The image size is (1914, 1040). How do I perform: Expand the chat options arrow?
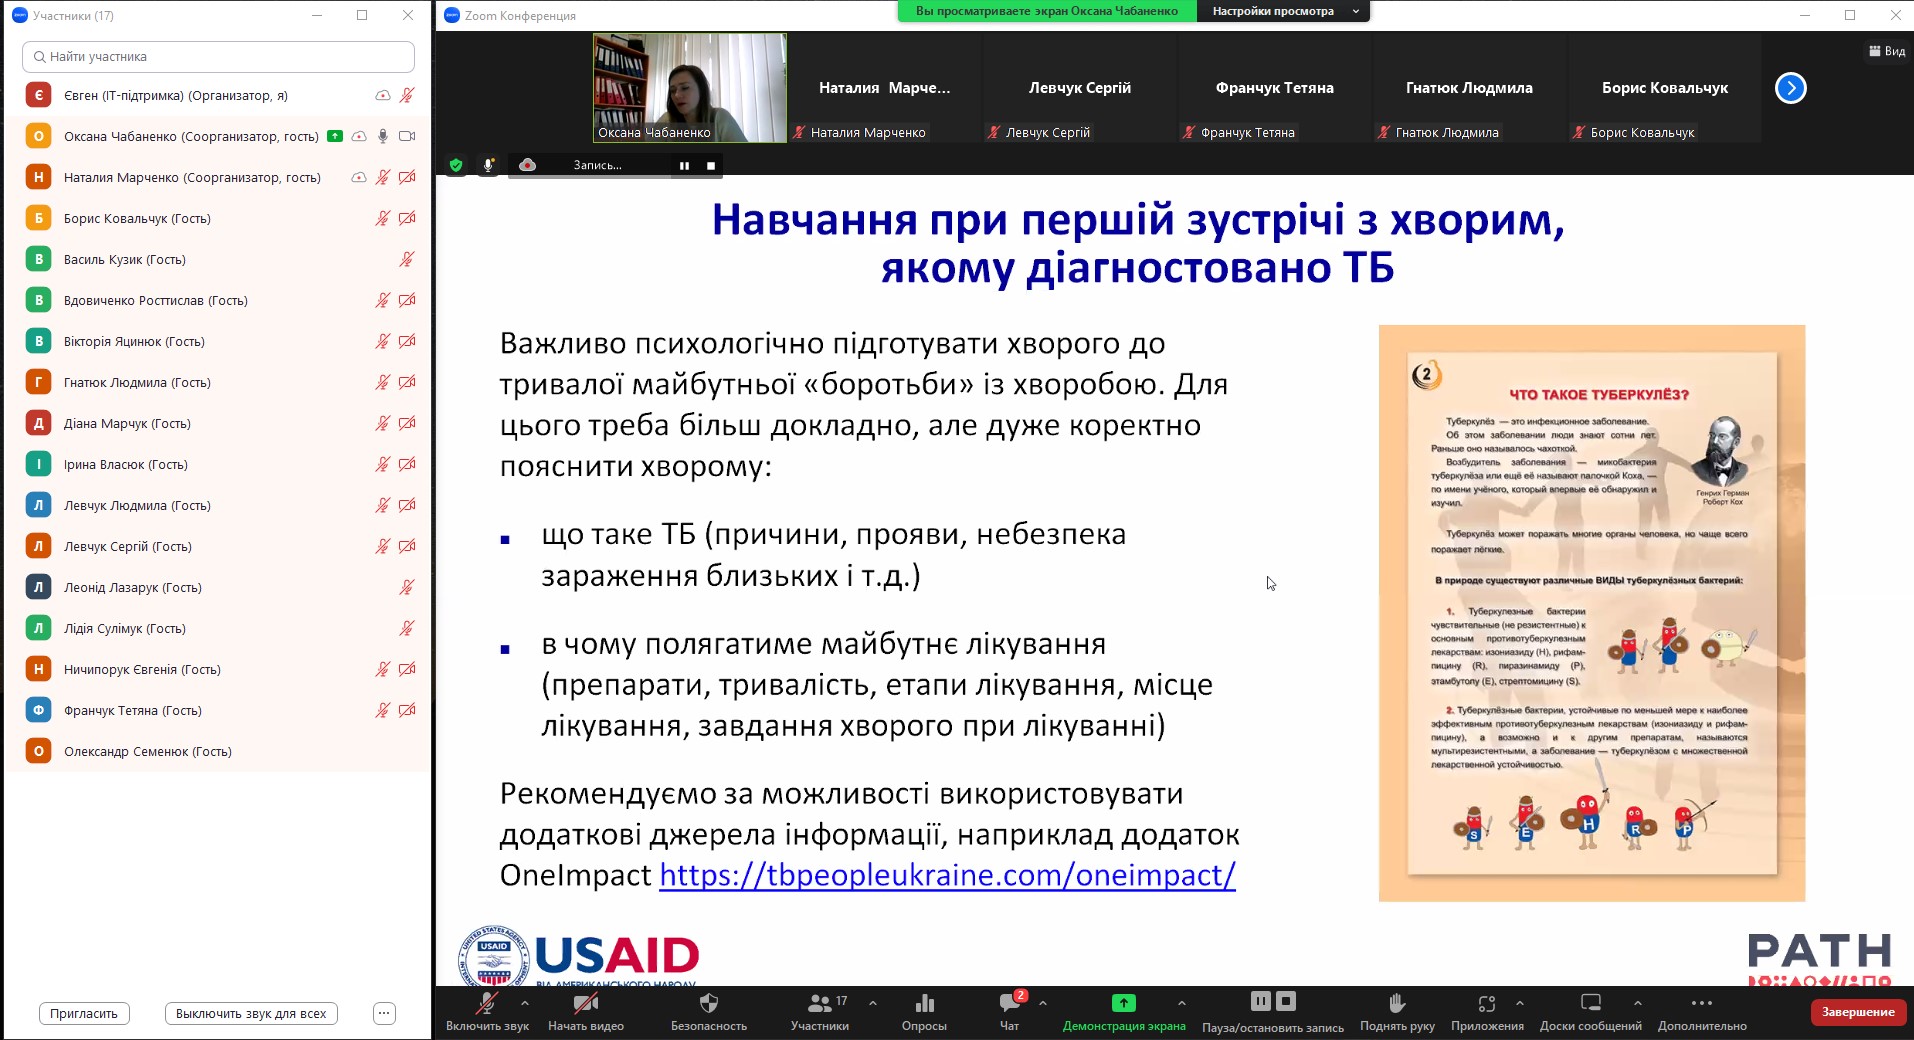pos(1043,1002)
